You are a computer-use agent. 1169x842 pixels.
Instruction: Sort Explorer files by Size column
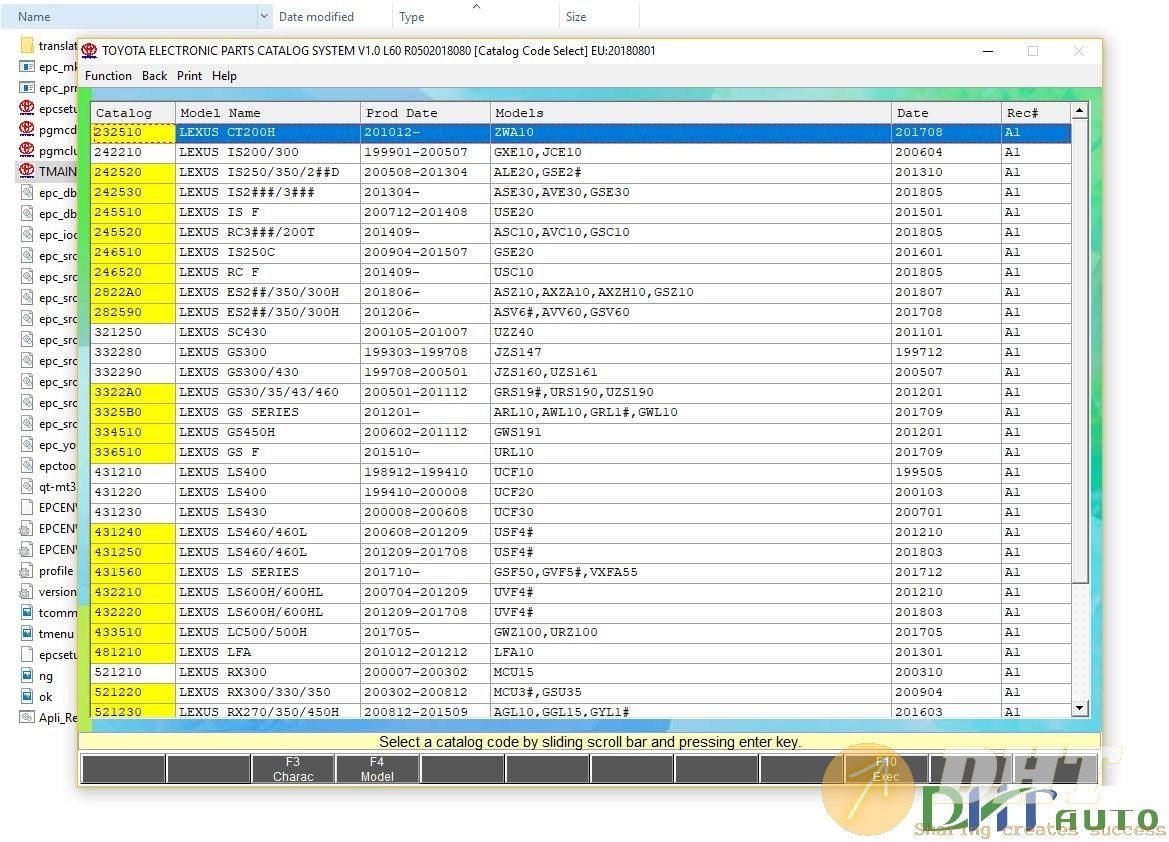tap(599, 16)
